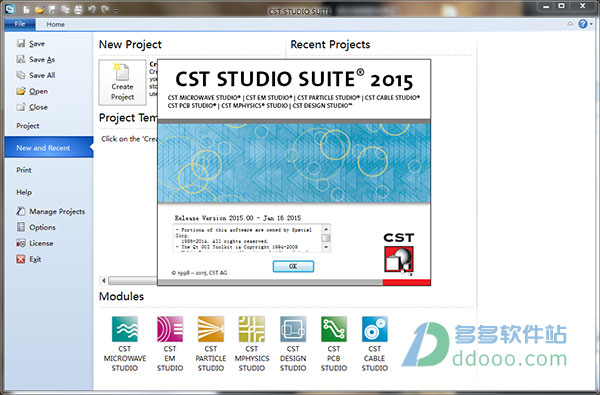Viewport: 600px width, 395px height.
Task: Collapse the ribbon with the small arrow icon
Action: pyautogui.click(x=570, y=24)
